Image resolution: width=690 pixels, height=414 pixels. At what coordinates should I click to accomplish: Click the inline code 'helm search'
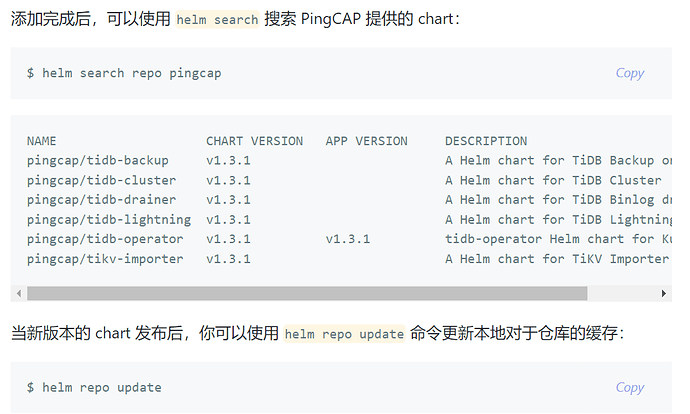click(217, 20)
